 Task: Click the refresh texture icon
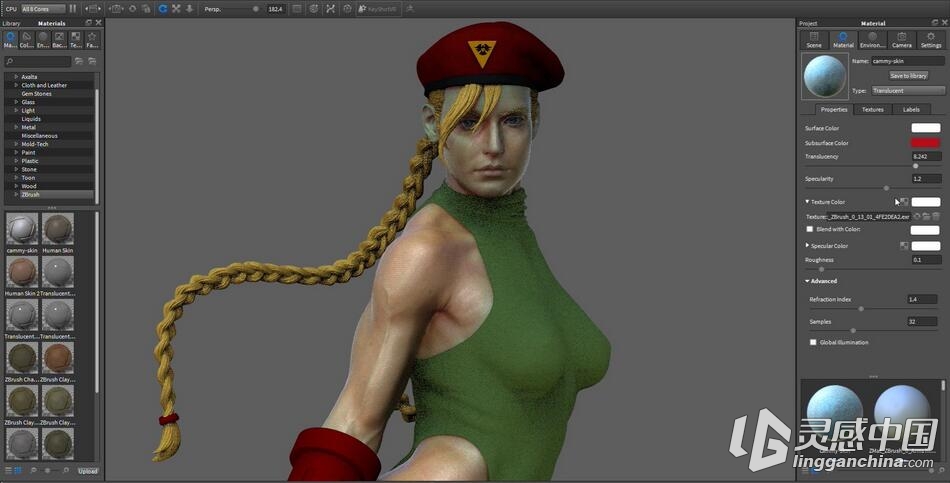[917, 216]
